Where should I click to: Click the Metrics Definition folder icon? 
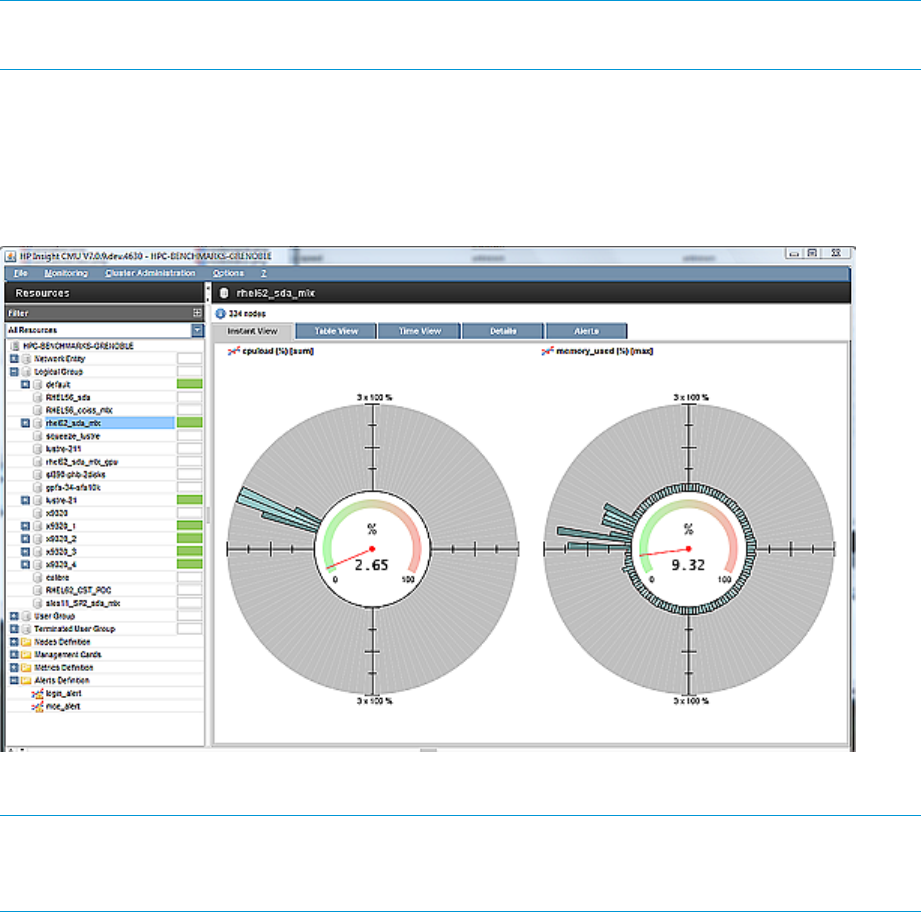pos(26,667)
